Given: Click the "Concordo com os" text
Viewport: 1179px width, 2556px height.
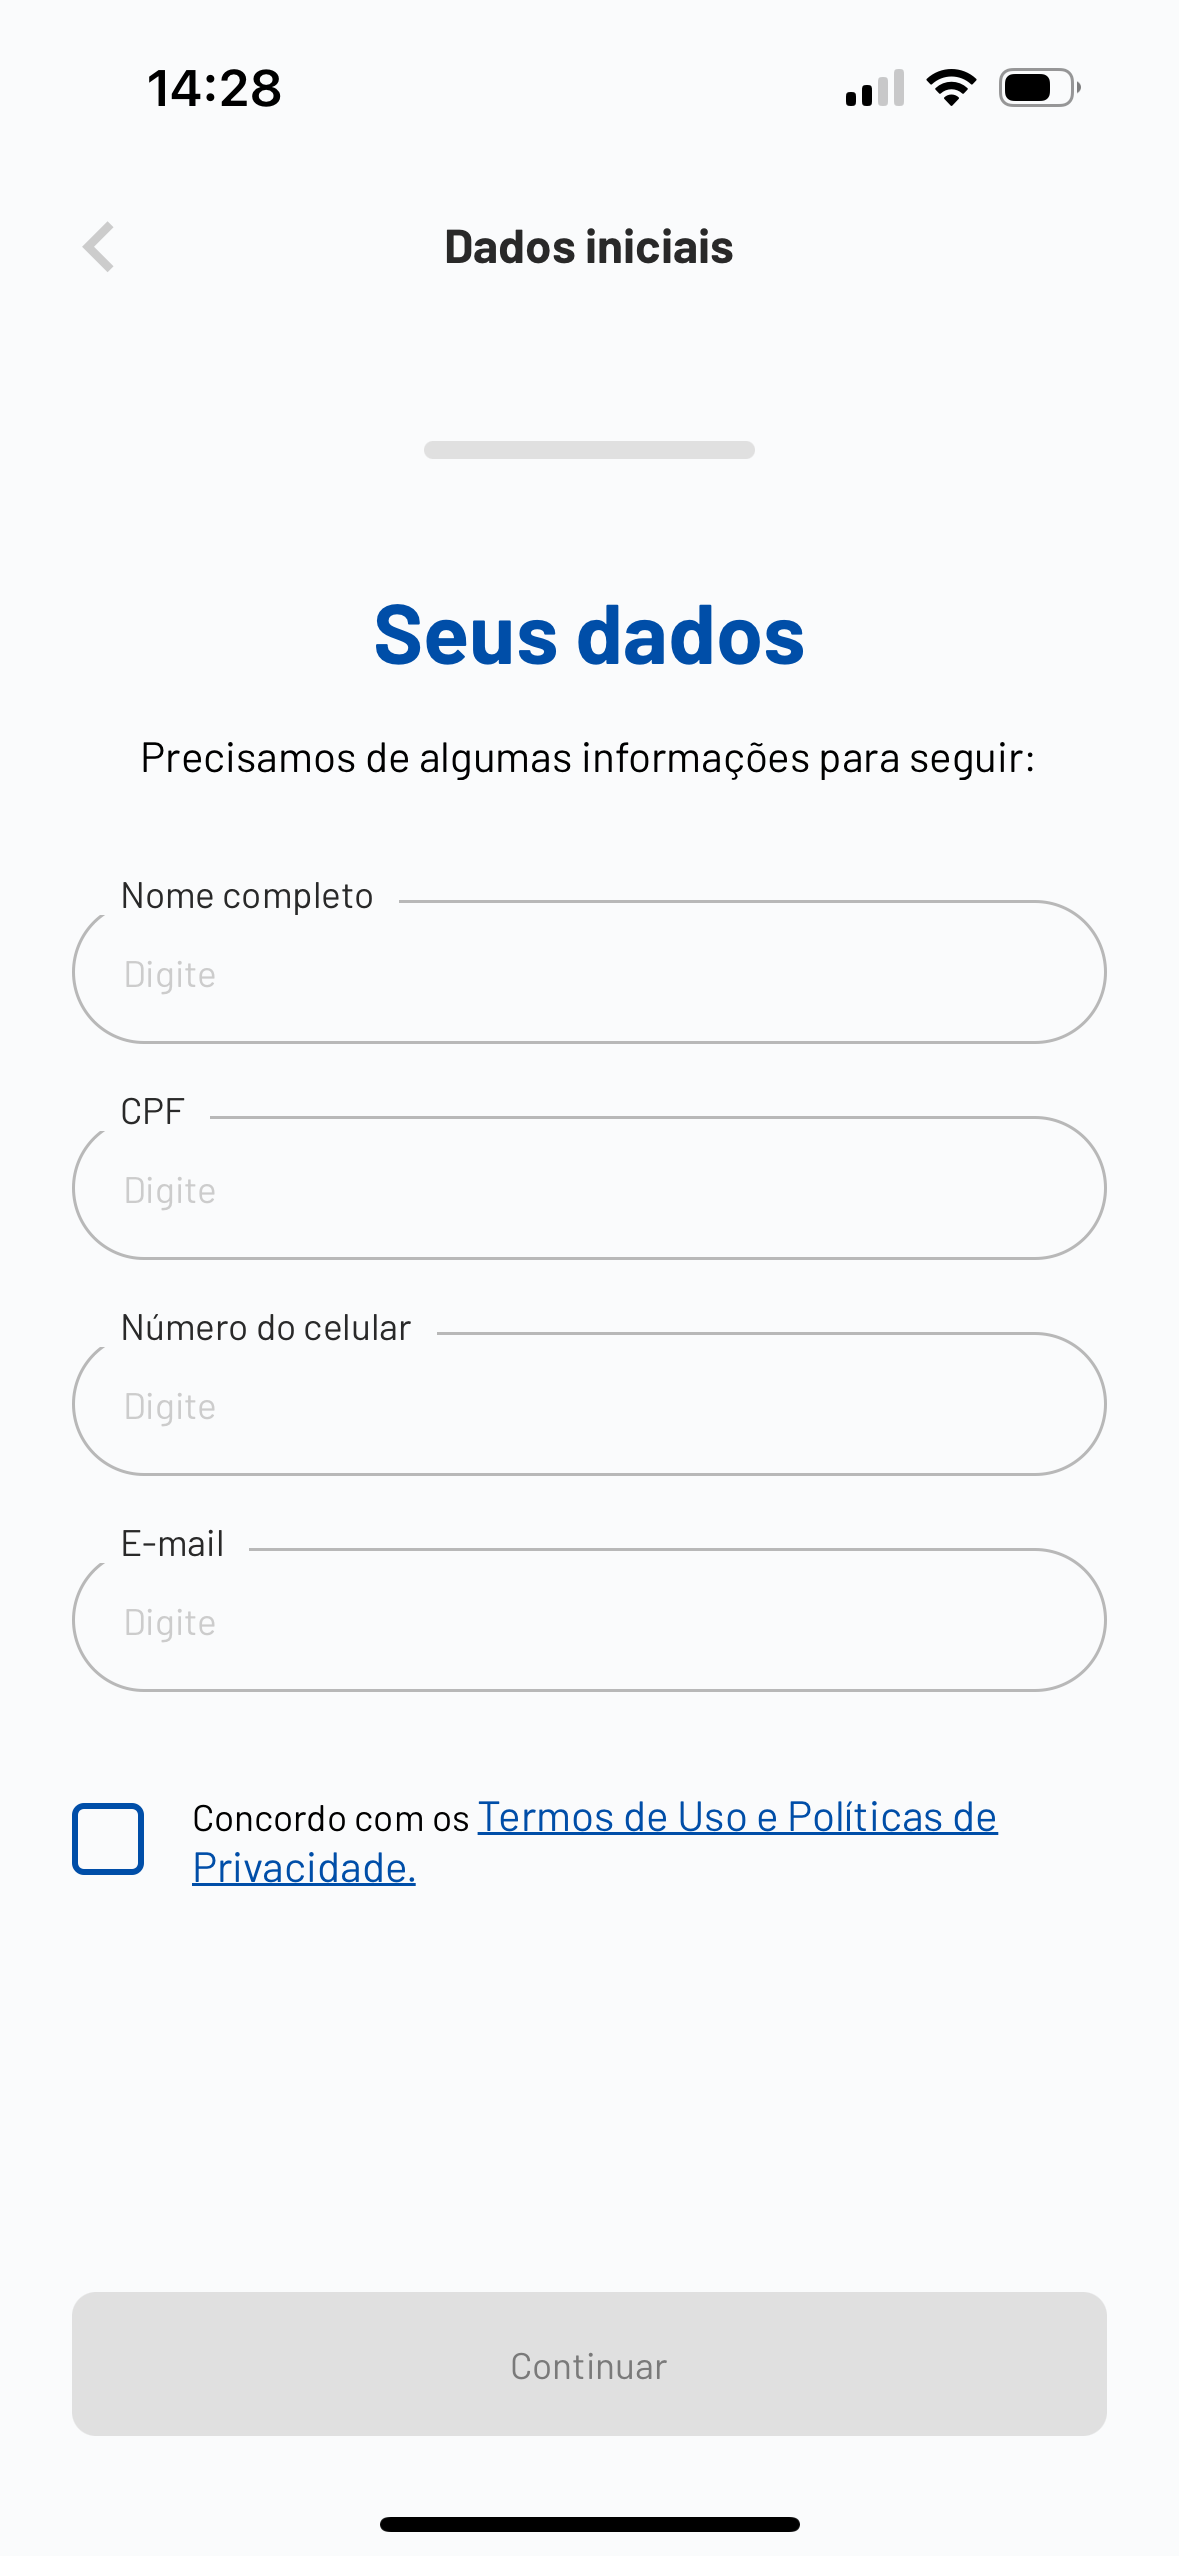Looking at the screenshot, I should (x=330, y=1818).
